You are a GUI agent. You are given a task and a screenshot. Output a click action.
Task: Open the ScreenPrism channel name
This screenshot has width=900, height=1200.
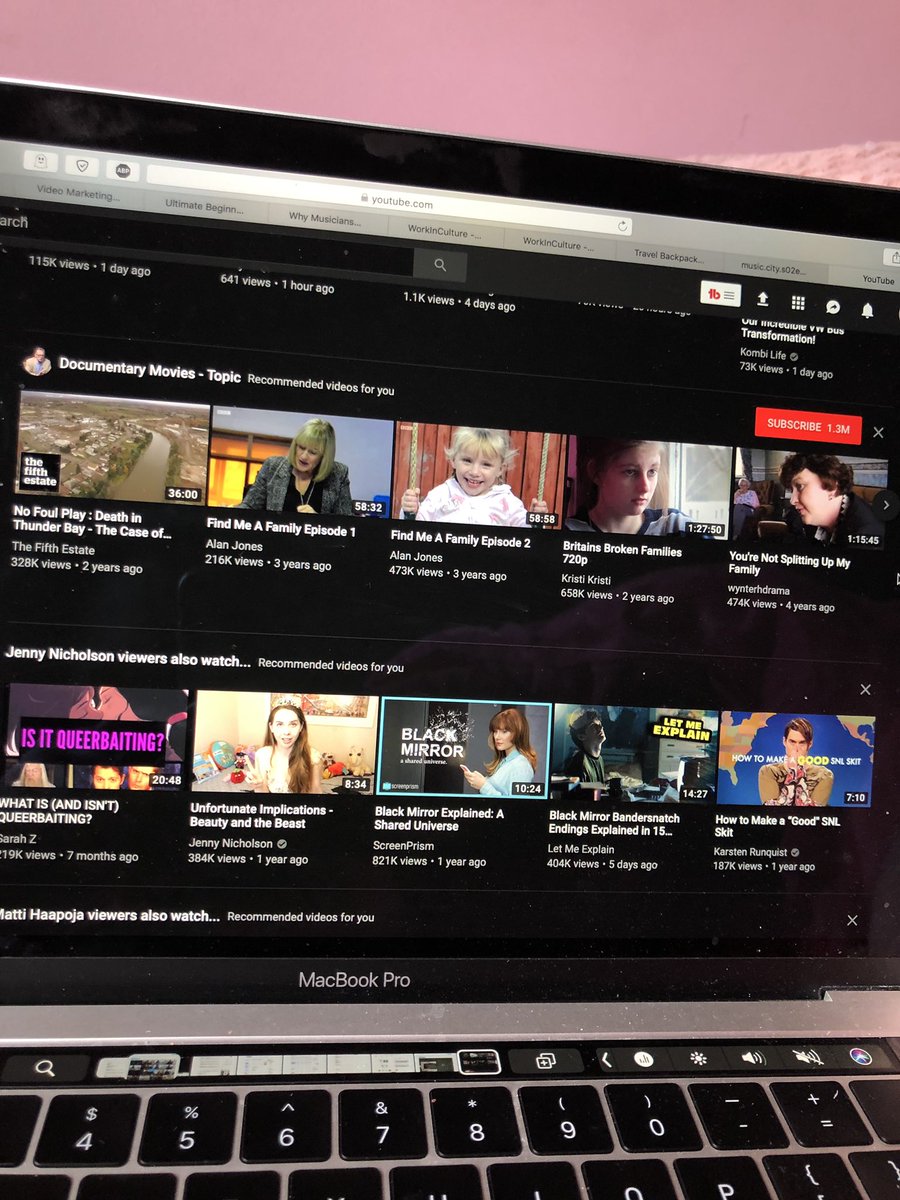[x=401, y=845]
